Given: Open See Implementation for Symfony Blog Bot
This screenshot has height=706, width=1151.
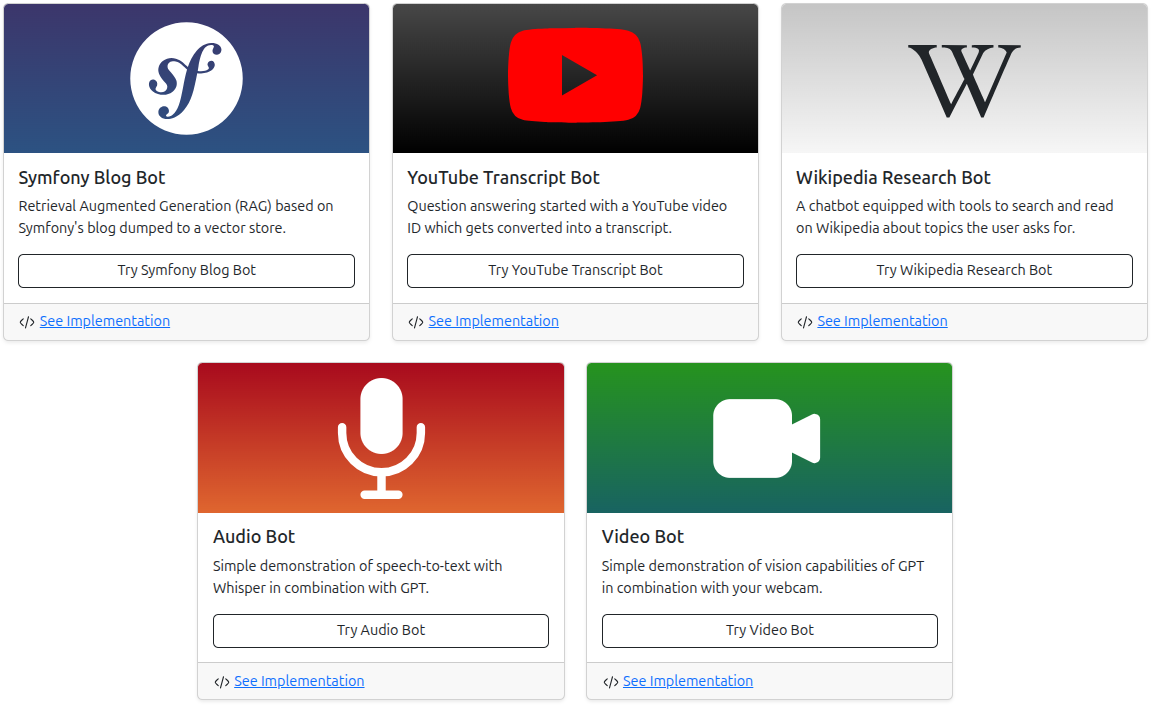Looking at the screenshot, I should pyautogui.click(x=105, y=321).
